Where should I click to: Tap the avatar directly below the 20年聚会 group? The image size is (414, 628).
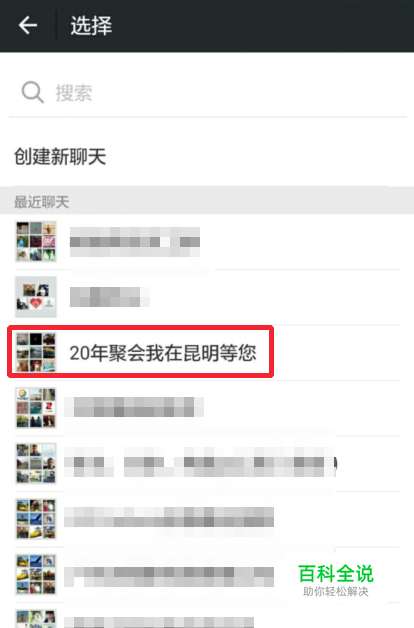click(x=36, y=408)
